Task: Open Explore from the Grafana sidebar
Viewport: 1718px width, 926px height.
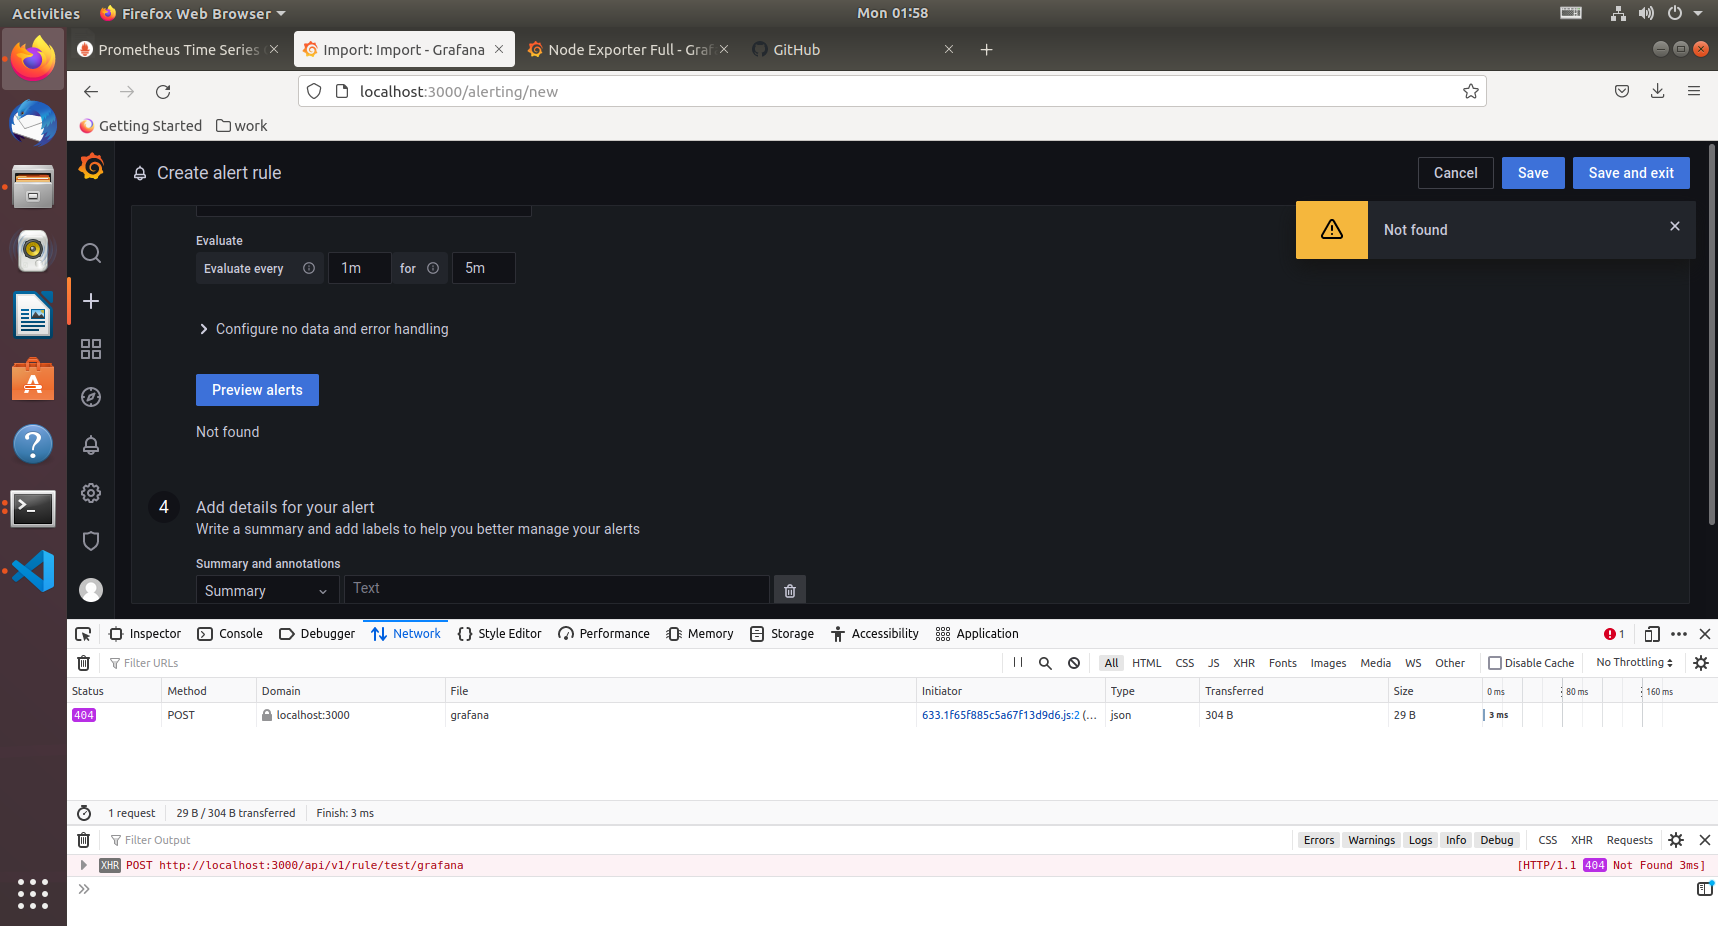Action: click(x=91, y=397)
